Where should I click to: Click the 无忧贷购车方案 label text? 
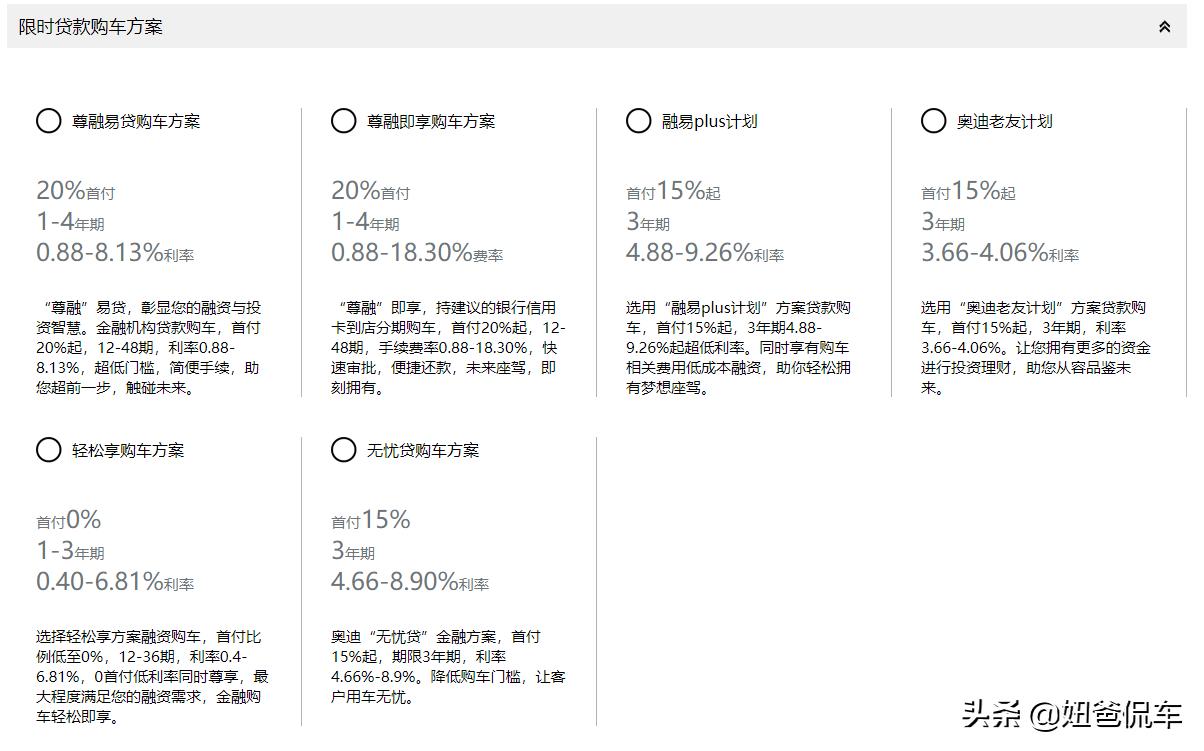coord(423,450)
